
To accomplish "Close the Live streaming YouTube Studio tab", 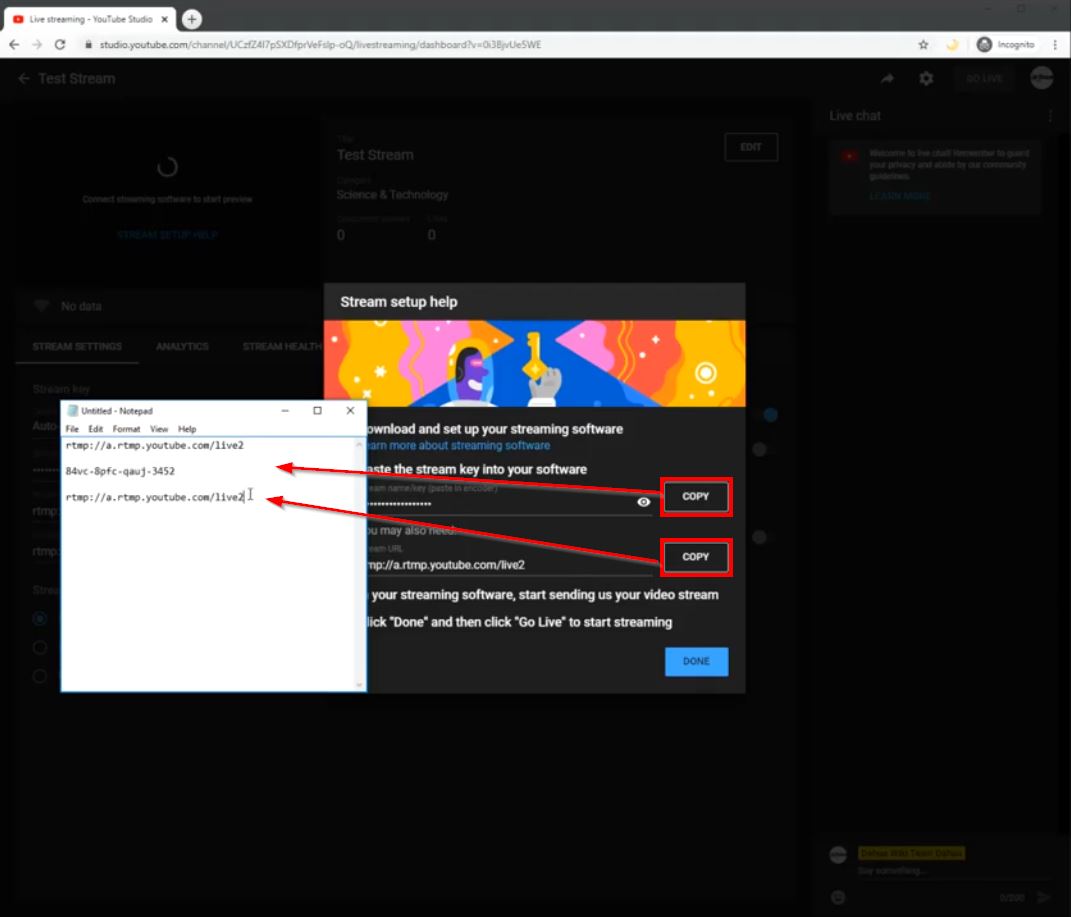I will 165,19.
